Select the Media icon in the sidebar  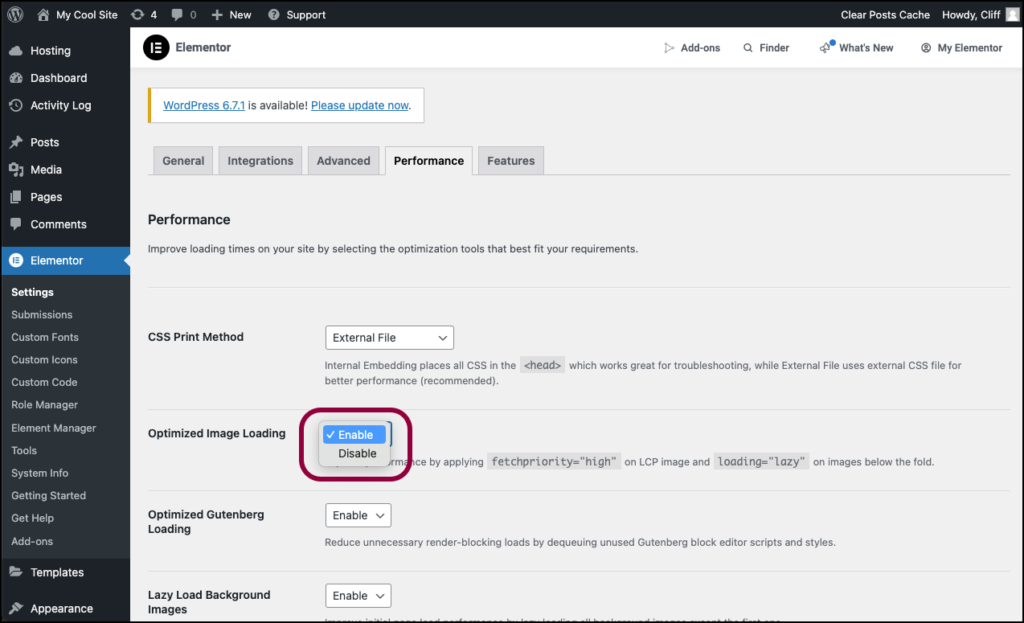click(14, 169)
